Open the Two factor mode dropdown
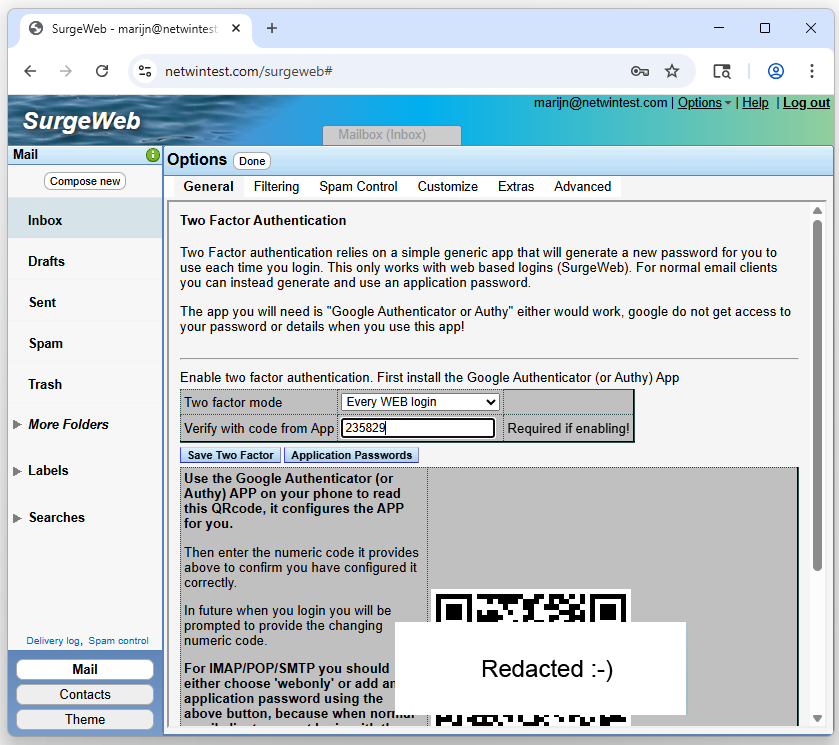Screen dimensions: 839x745 pyautogui.click(x=420, y=402)
